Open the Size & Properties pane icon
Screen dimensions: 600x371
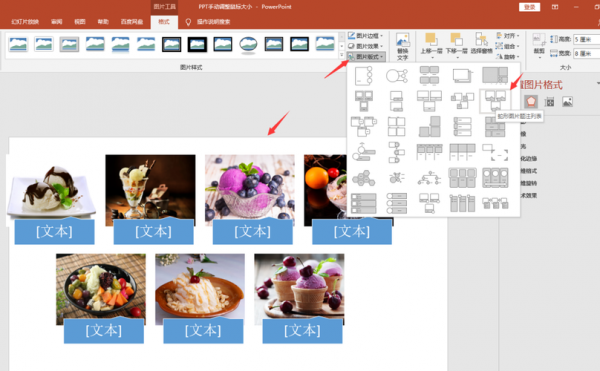coord(549,102)
